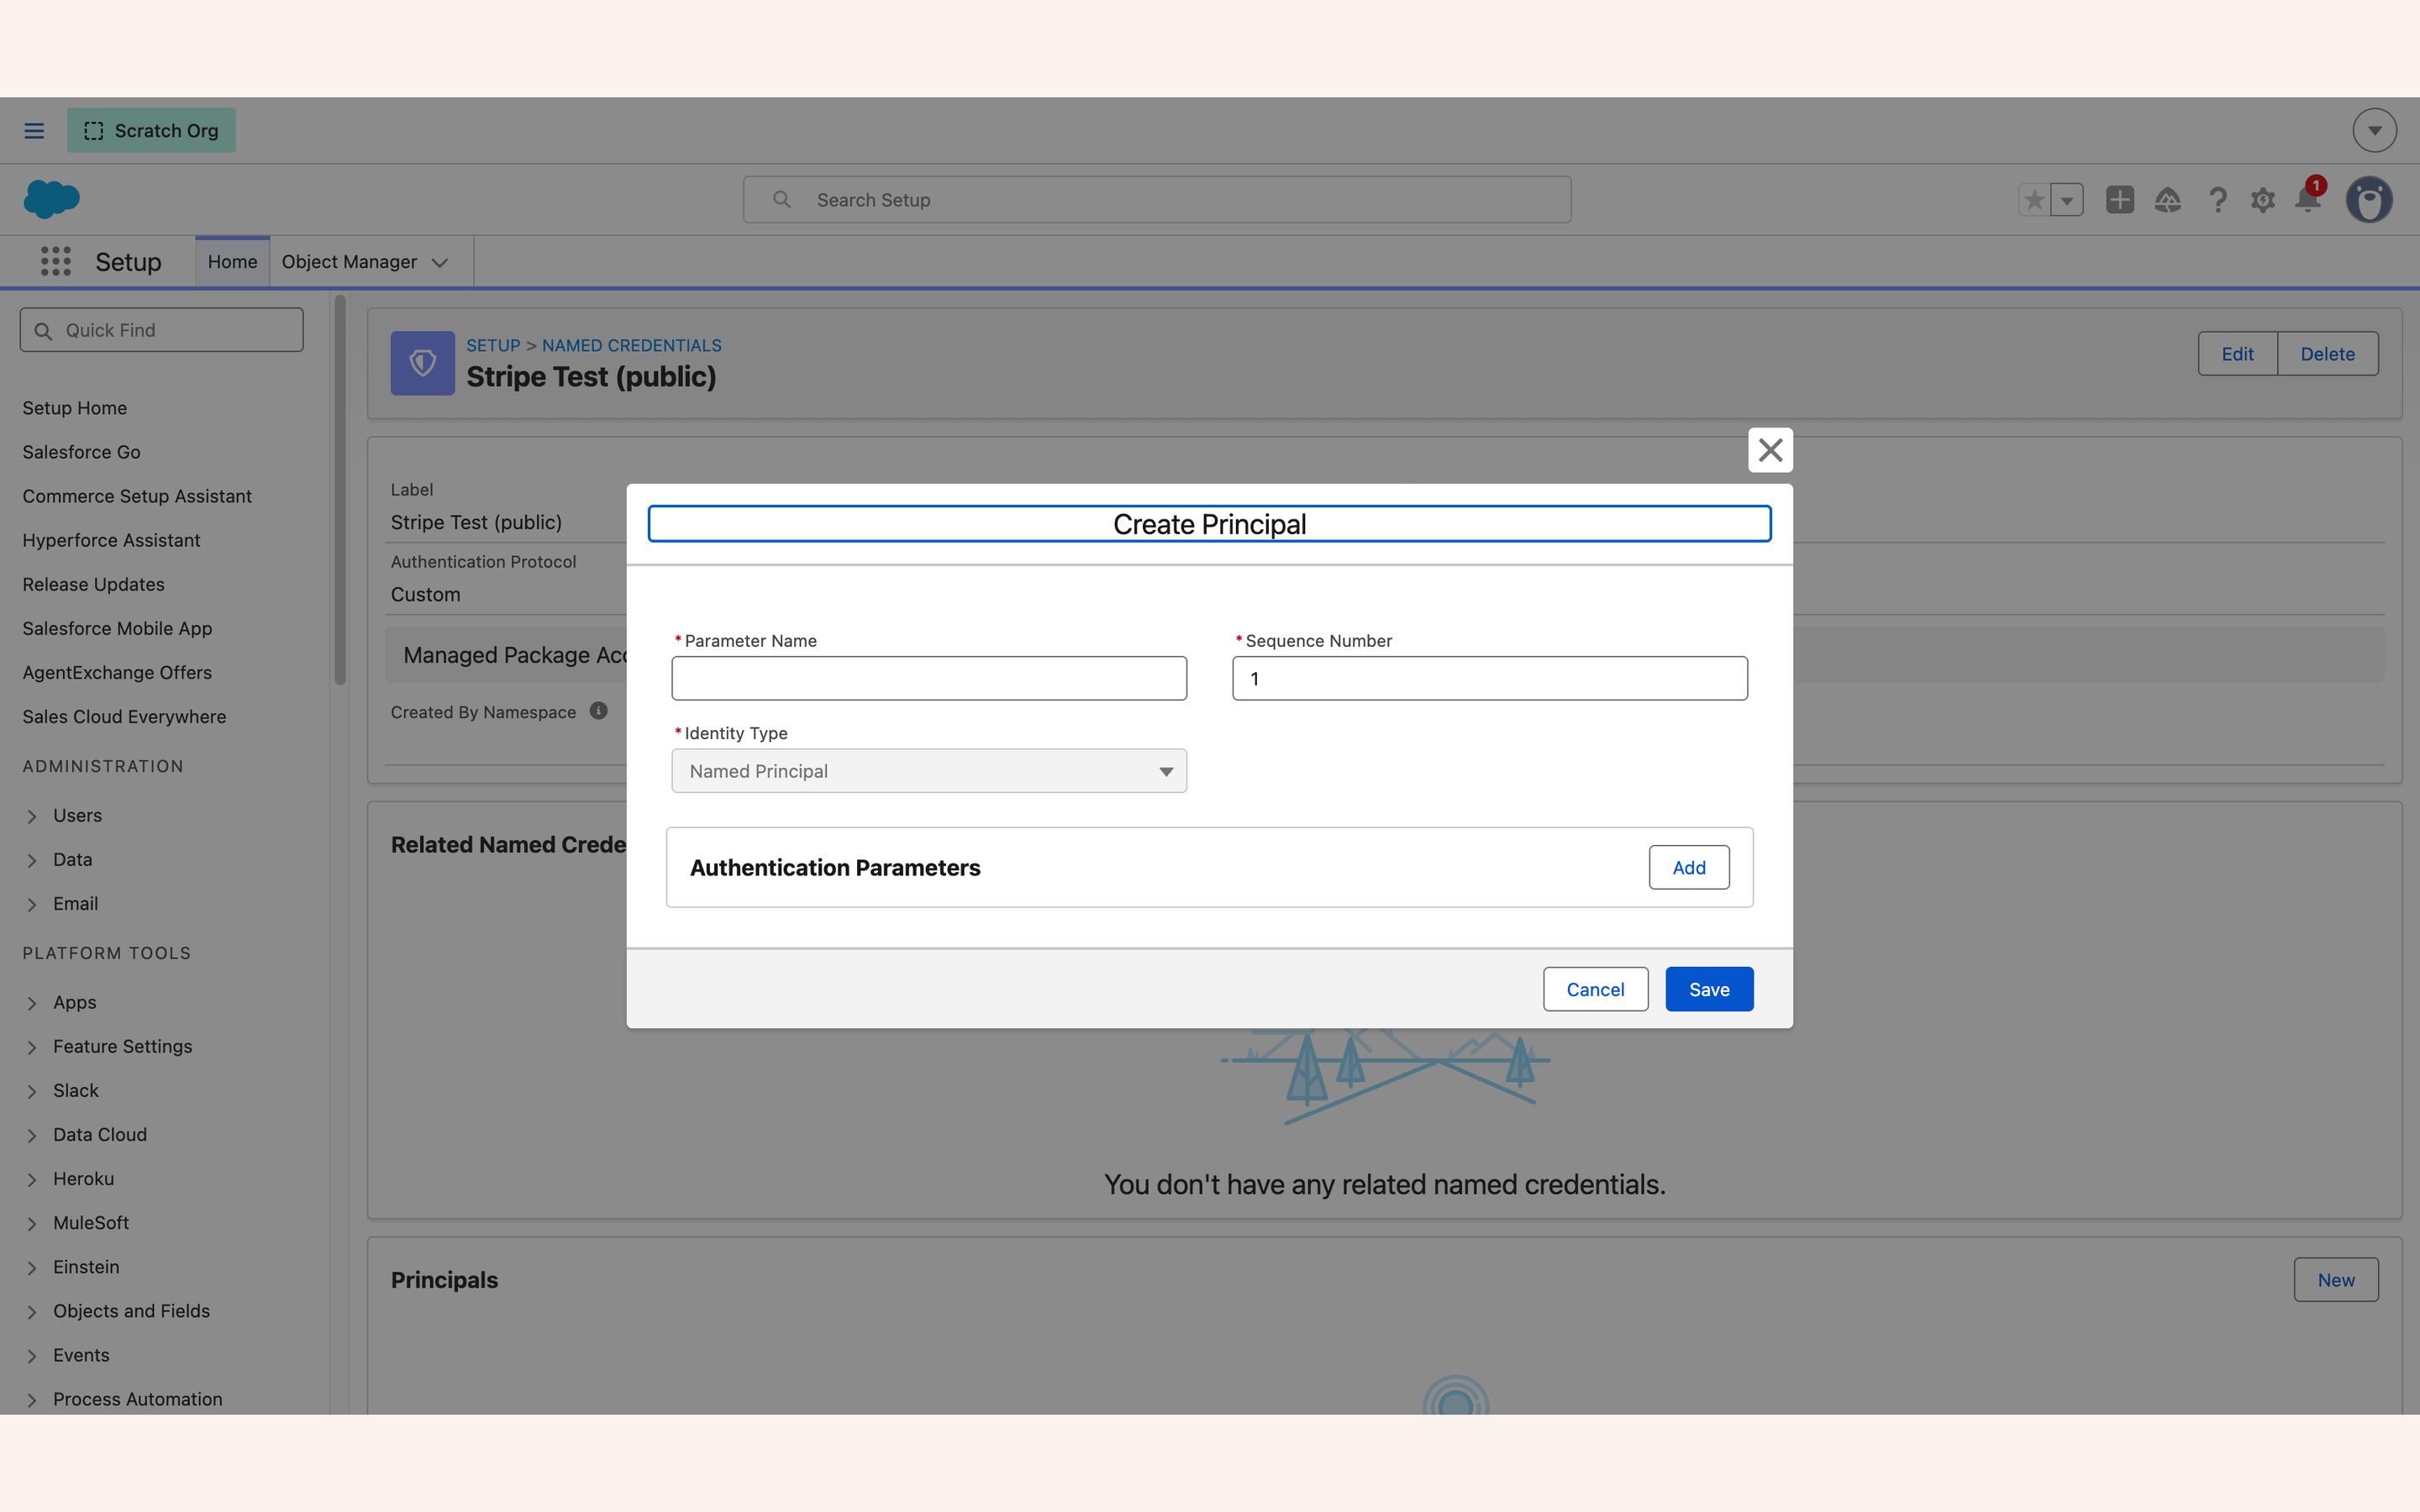
Task: Delete the Stripe Test credential
Action: point(2327,353)
